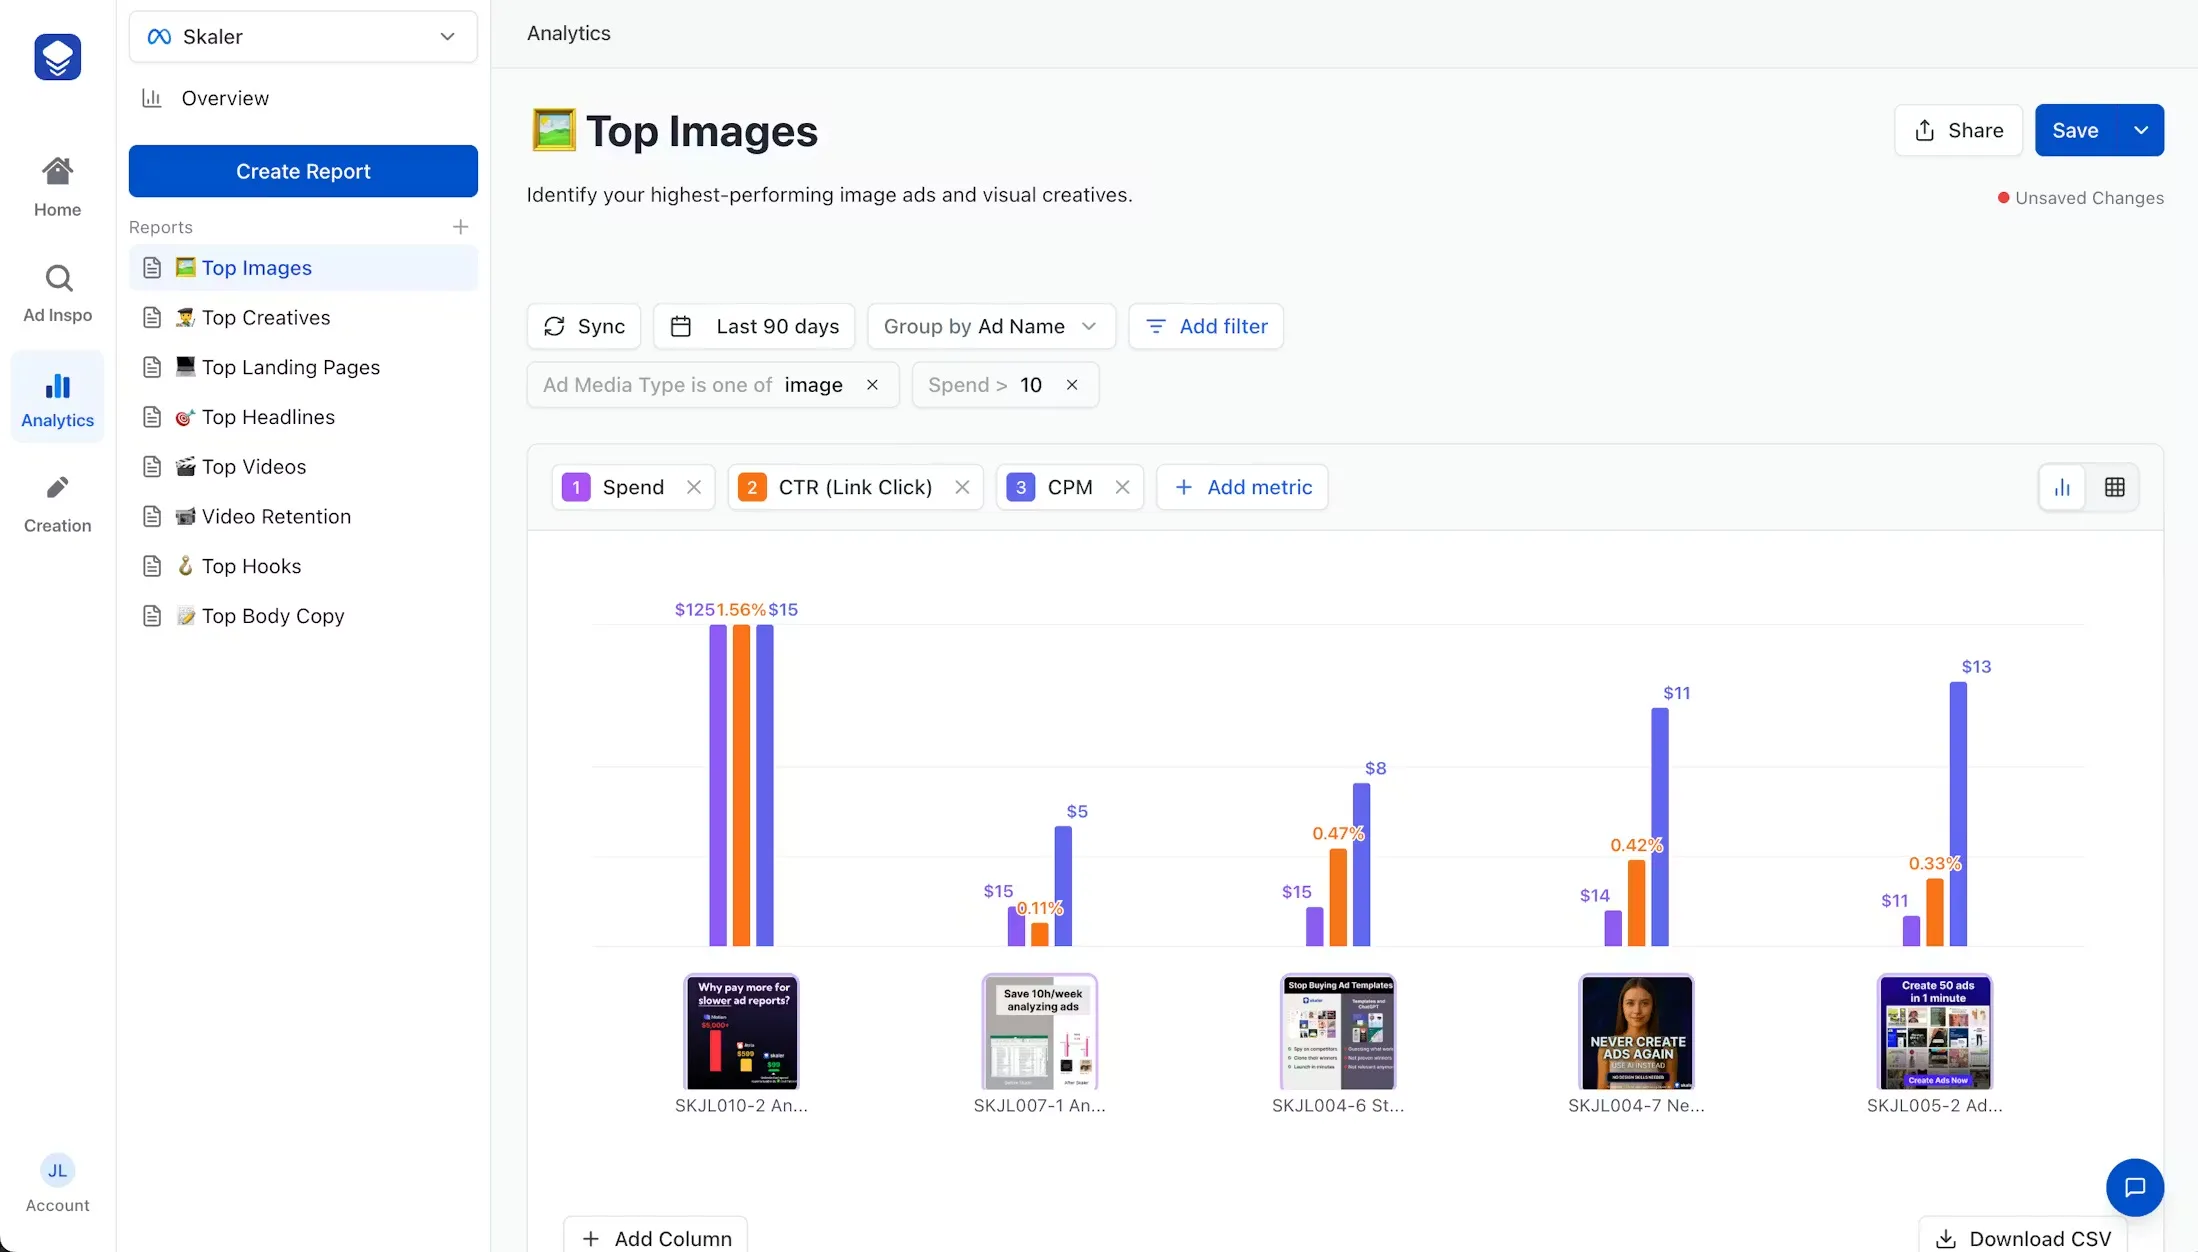This screenshot has width=2198, height=1252.
Task: Open the chat support bubble
Action: [x=2134, y=1187]
